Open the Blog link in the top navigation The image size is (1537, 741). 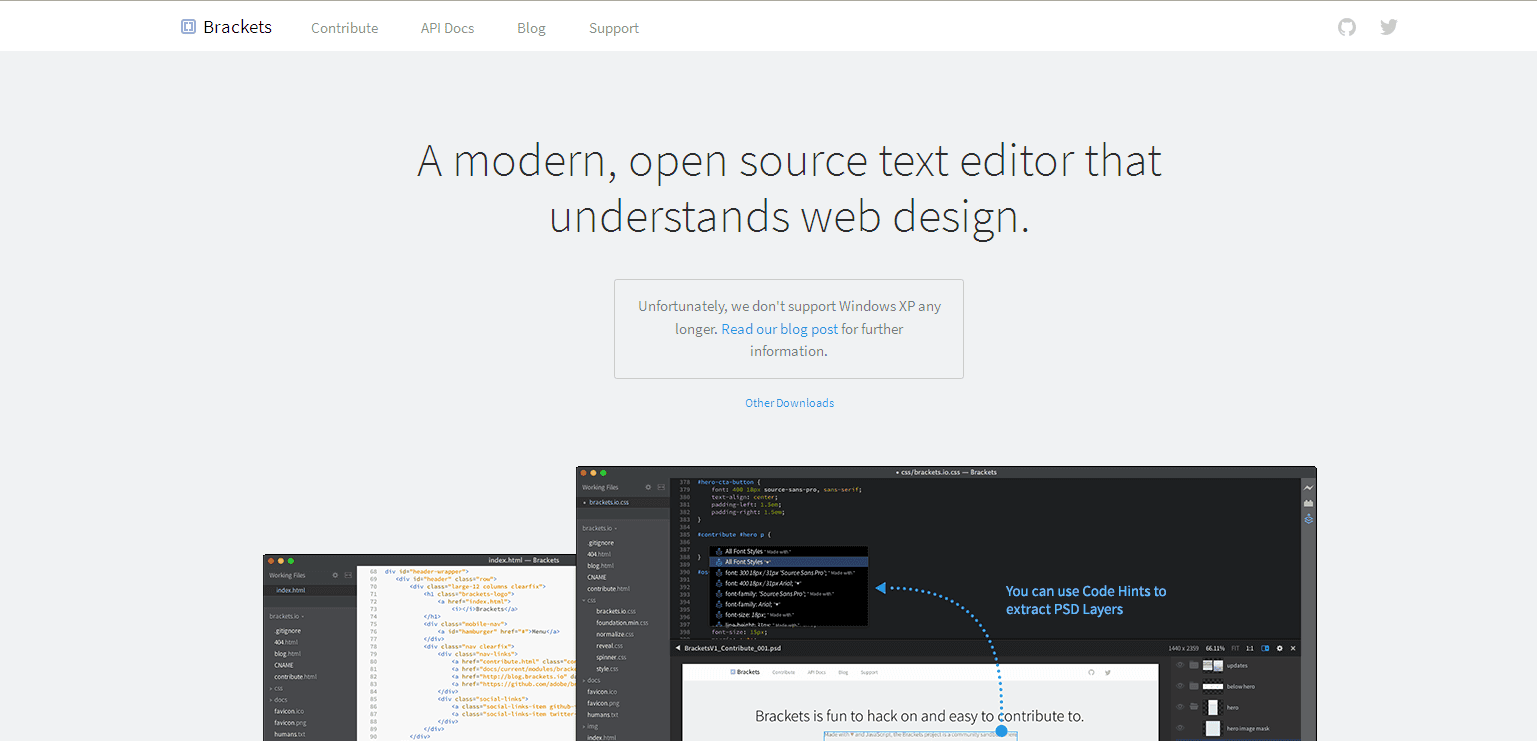point(532,28)
